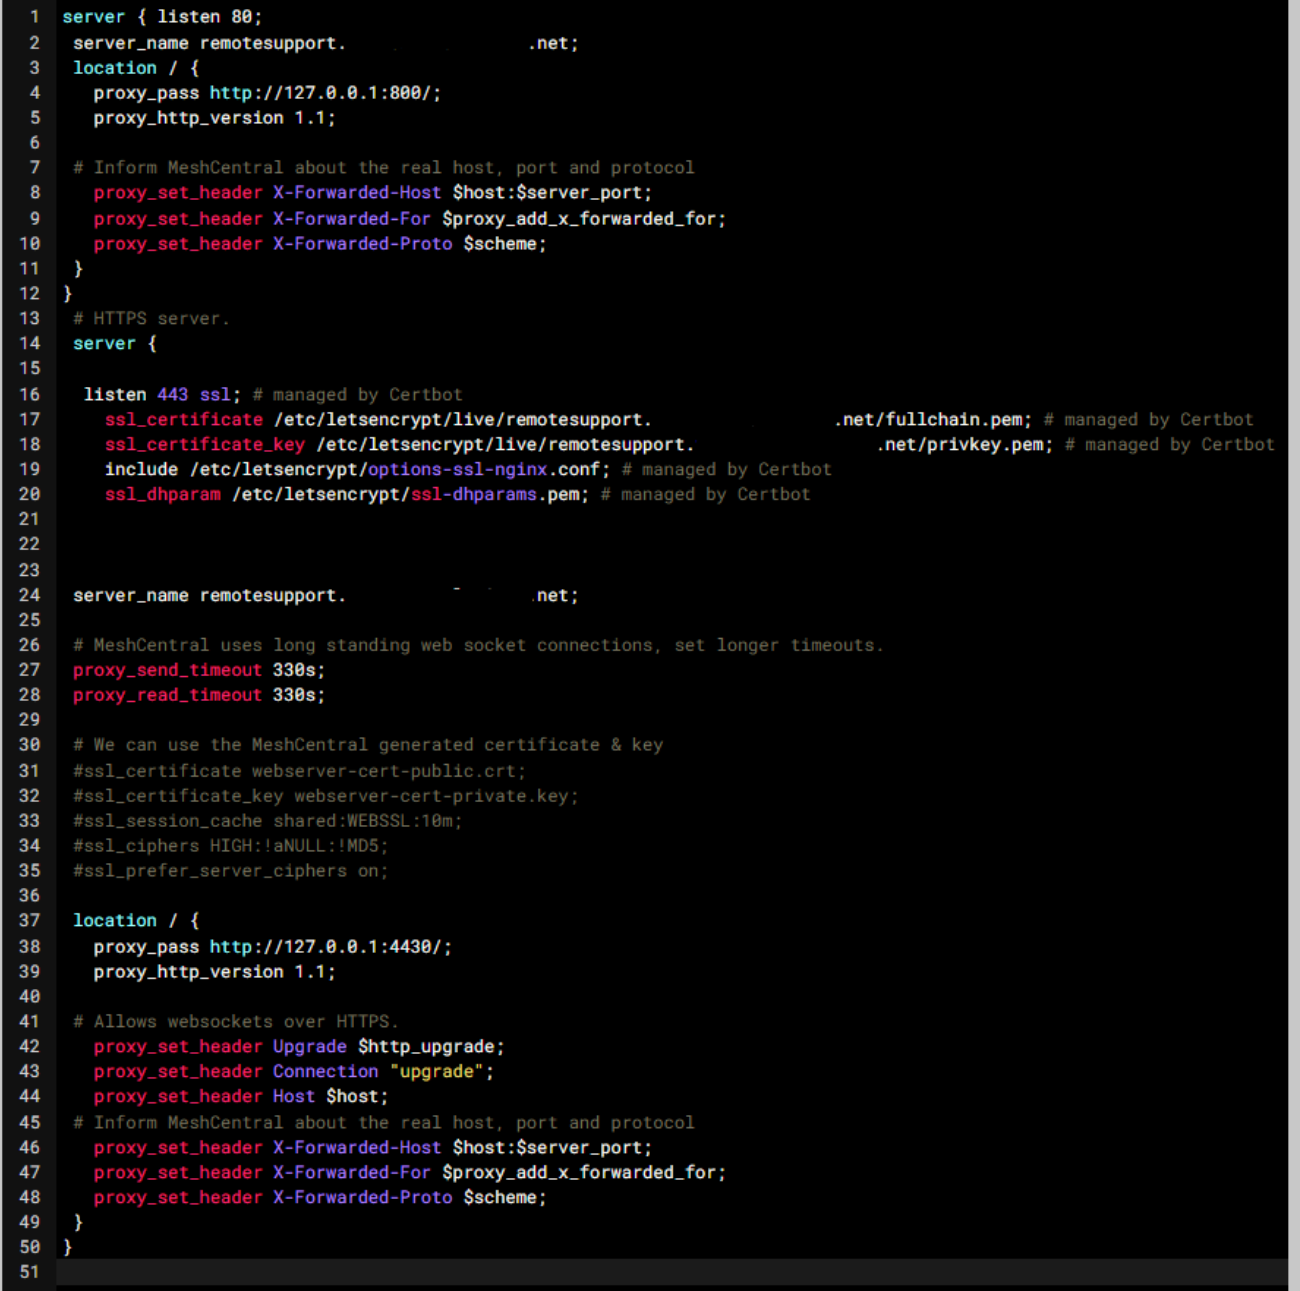
Task: Click 'proxy_http_version 1.1;' on line 5
Action: pyautogui.click(x=215, y=118)
